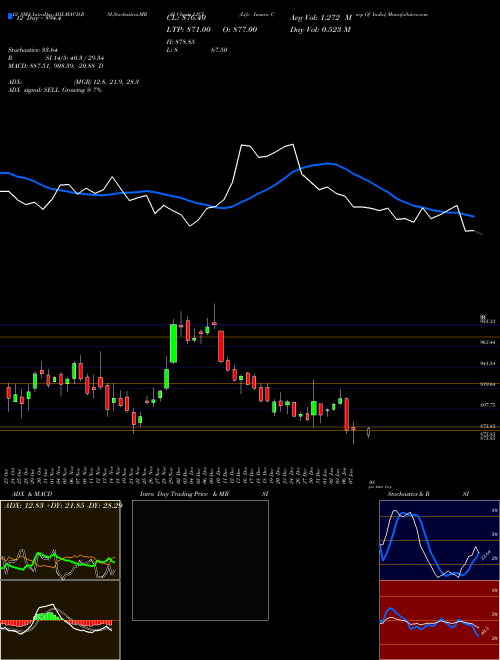Click the 'Day Vol: 0.523 M' text

[320, 29]
